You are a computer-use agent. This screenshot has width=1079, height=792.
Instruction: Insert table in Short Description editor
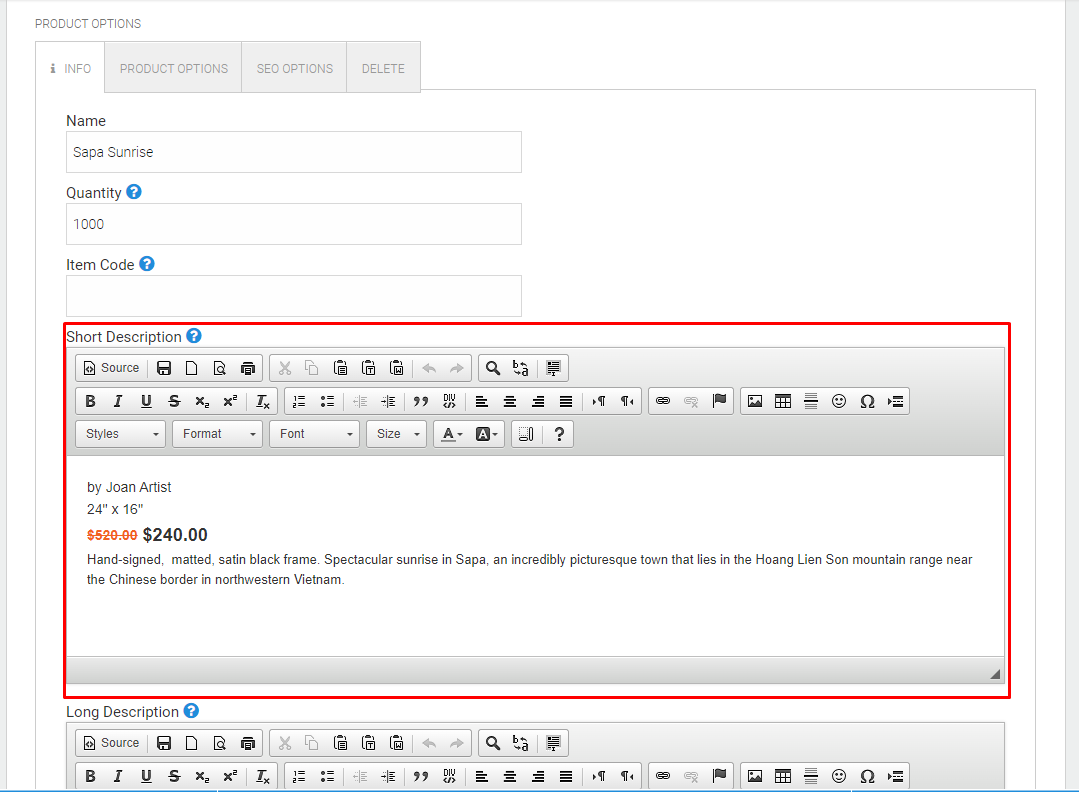point(783,401)
